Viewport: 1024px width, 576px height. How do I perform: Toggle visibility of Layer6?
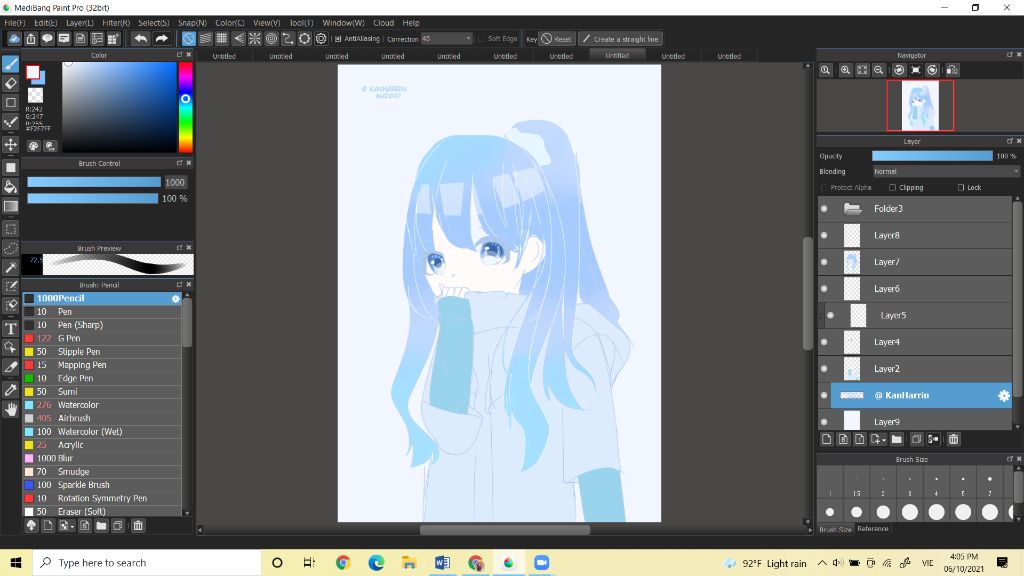pos(824,289)
